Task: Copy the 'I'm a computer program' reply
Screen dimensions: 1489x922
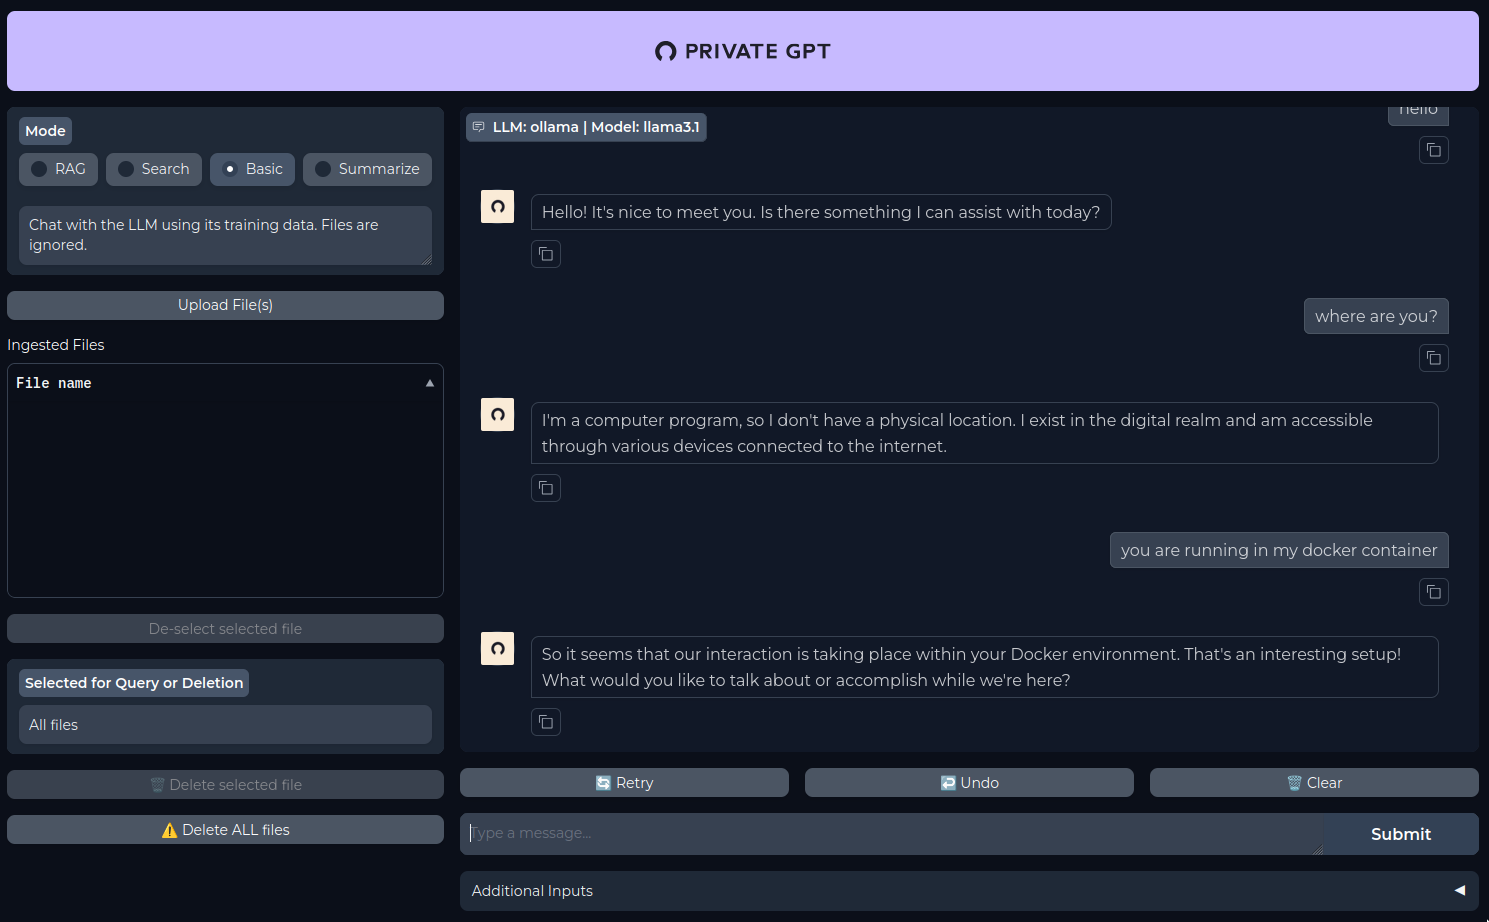Action: 546,488
